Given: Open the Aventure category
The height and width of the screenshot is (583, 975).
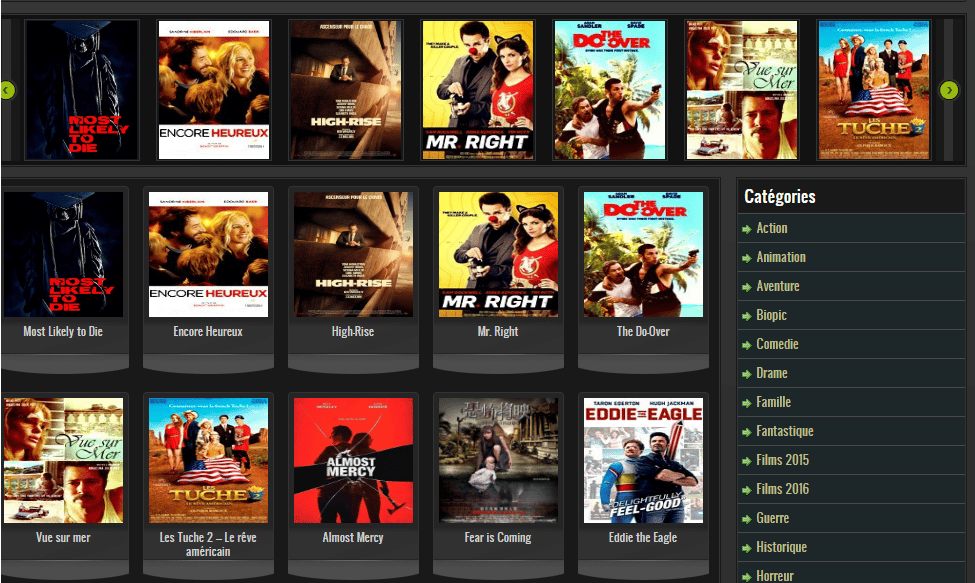Looking at the screenshot, I should coord(777,286).
